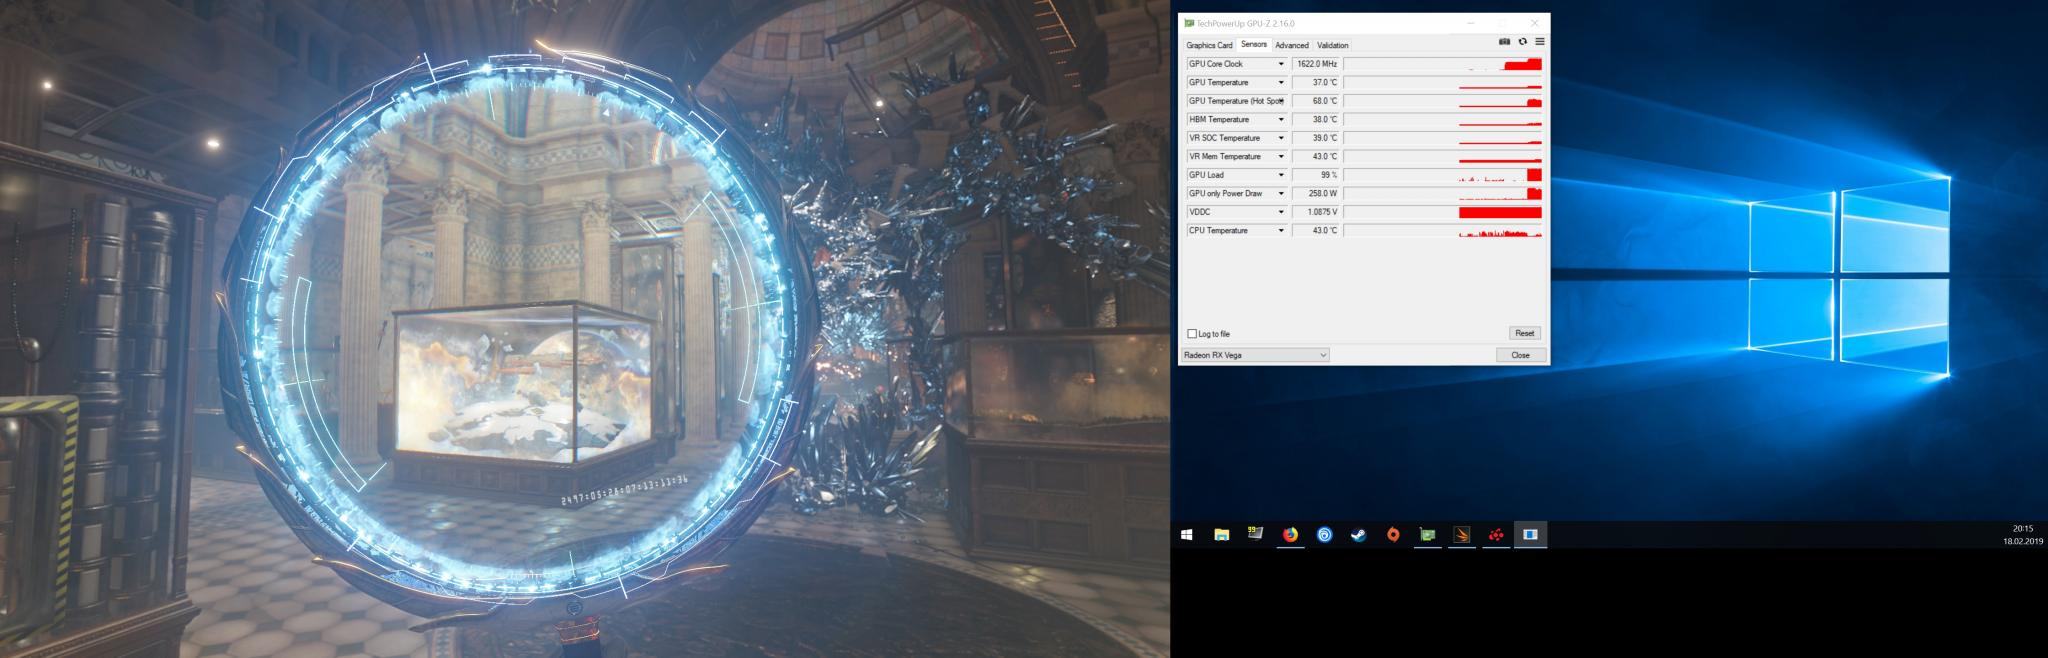Click the 68.0 °C hot spot value
The image size is (2048, 658).
[1316, 101]
